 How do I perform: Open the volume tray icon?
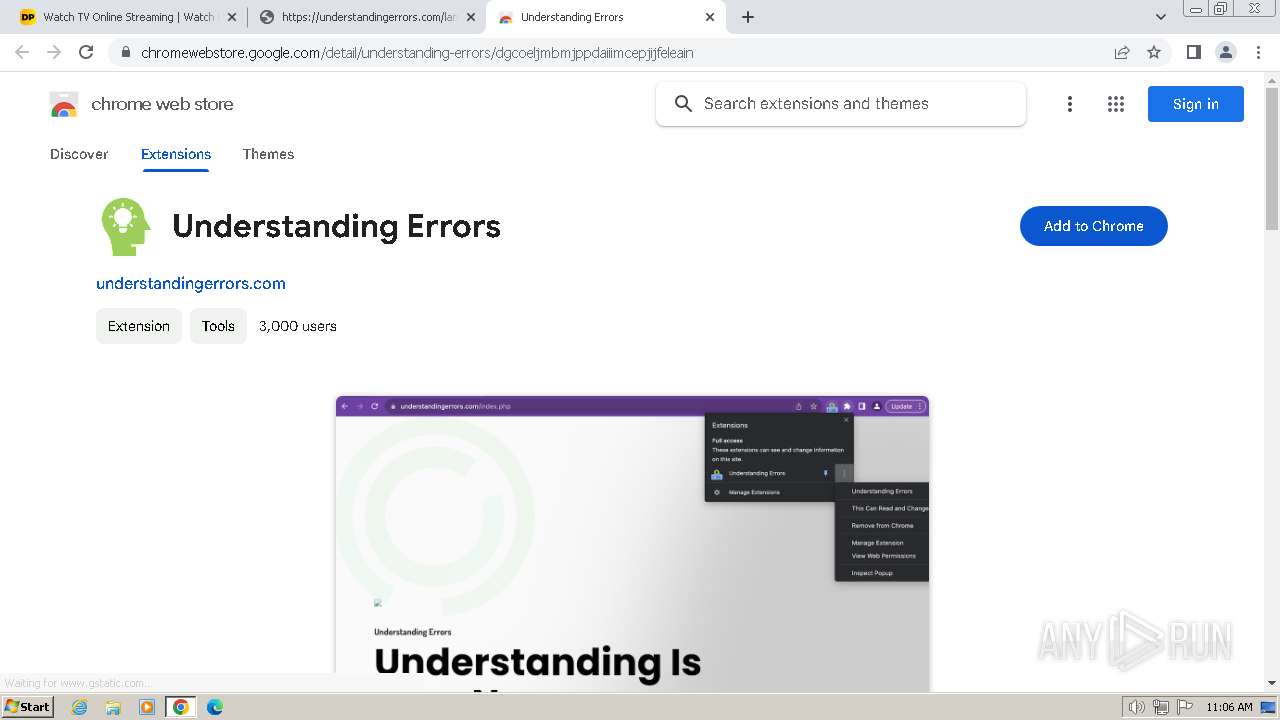coord(1137,707)
